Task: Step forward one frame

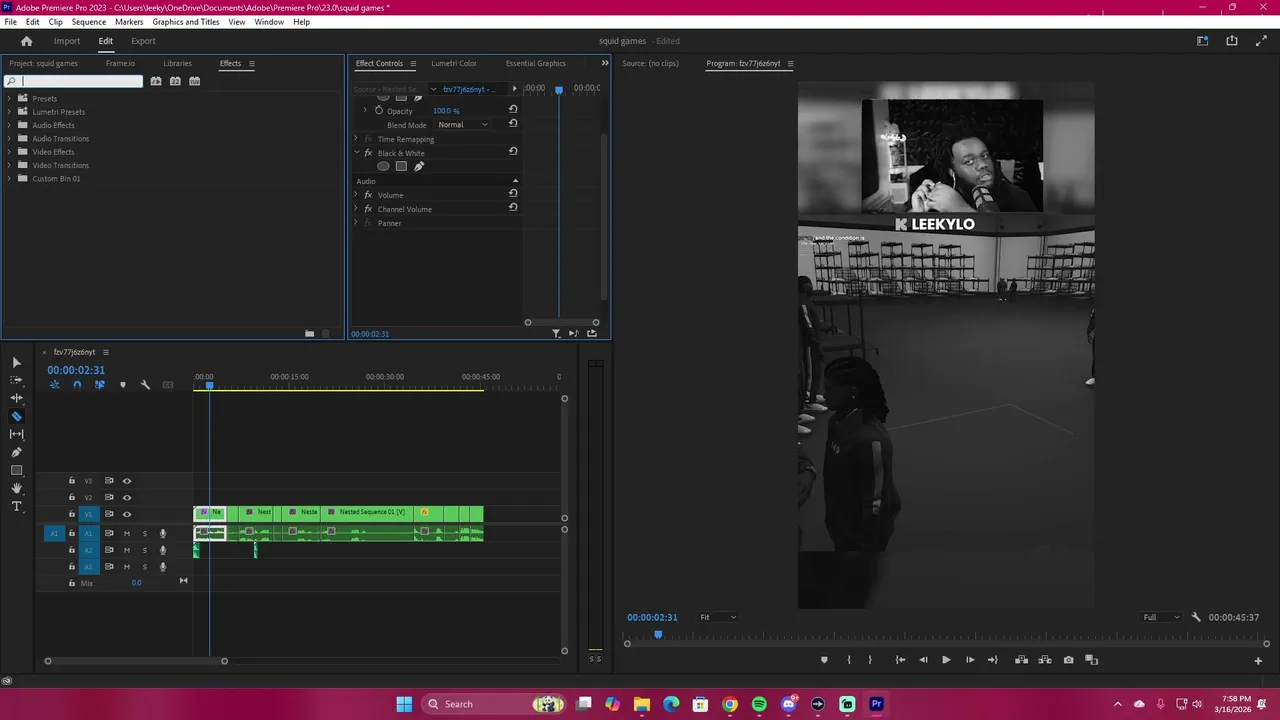Action: click(x=970, y=660)
